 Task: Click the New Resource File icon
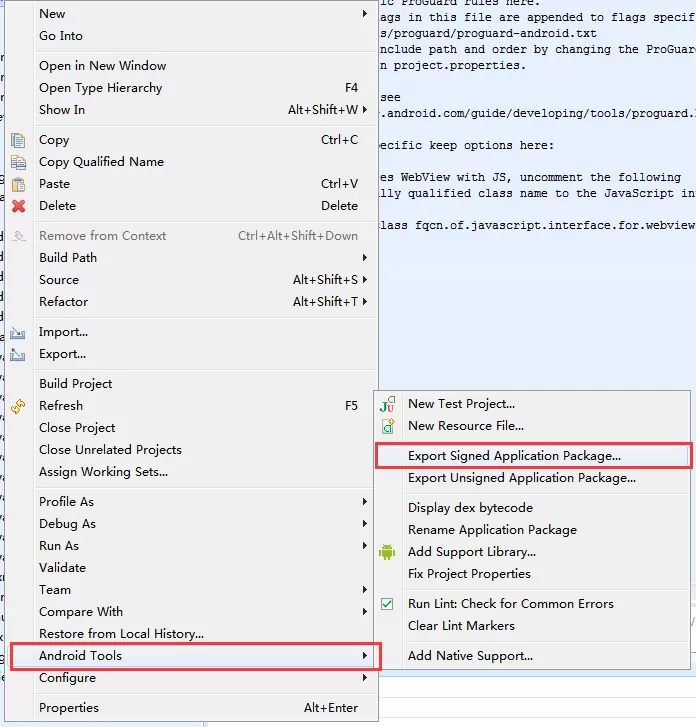(x=387, y=426)
